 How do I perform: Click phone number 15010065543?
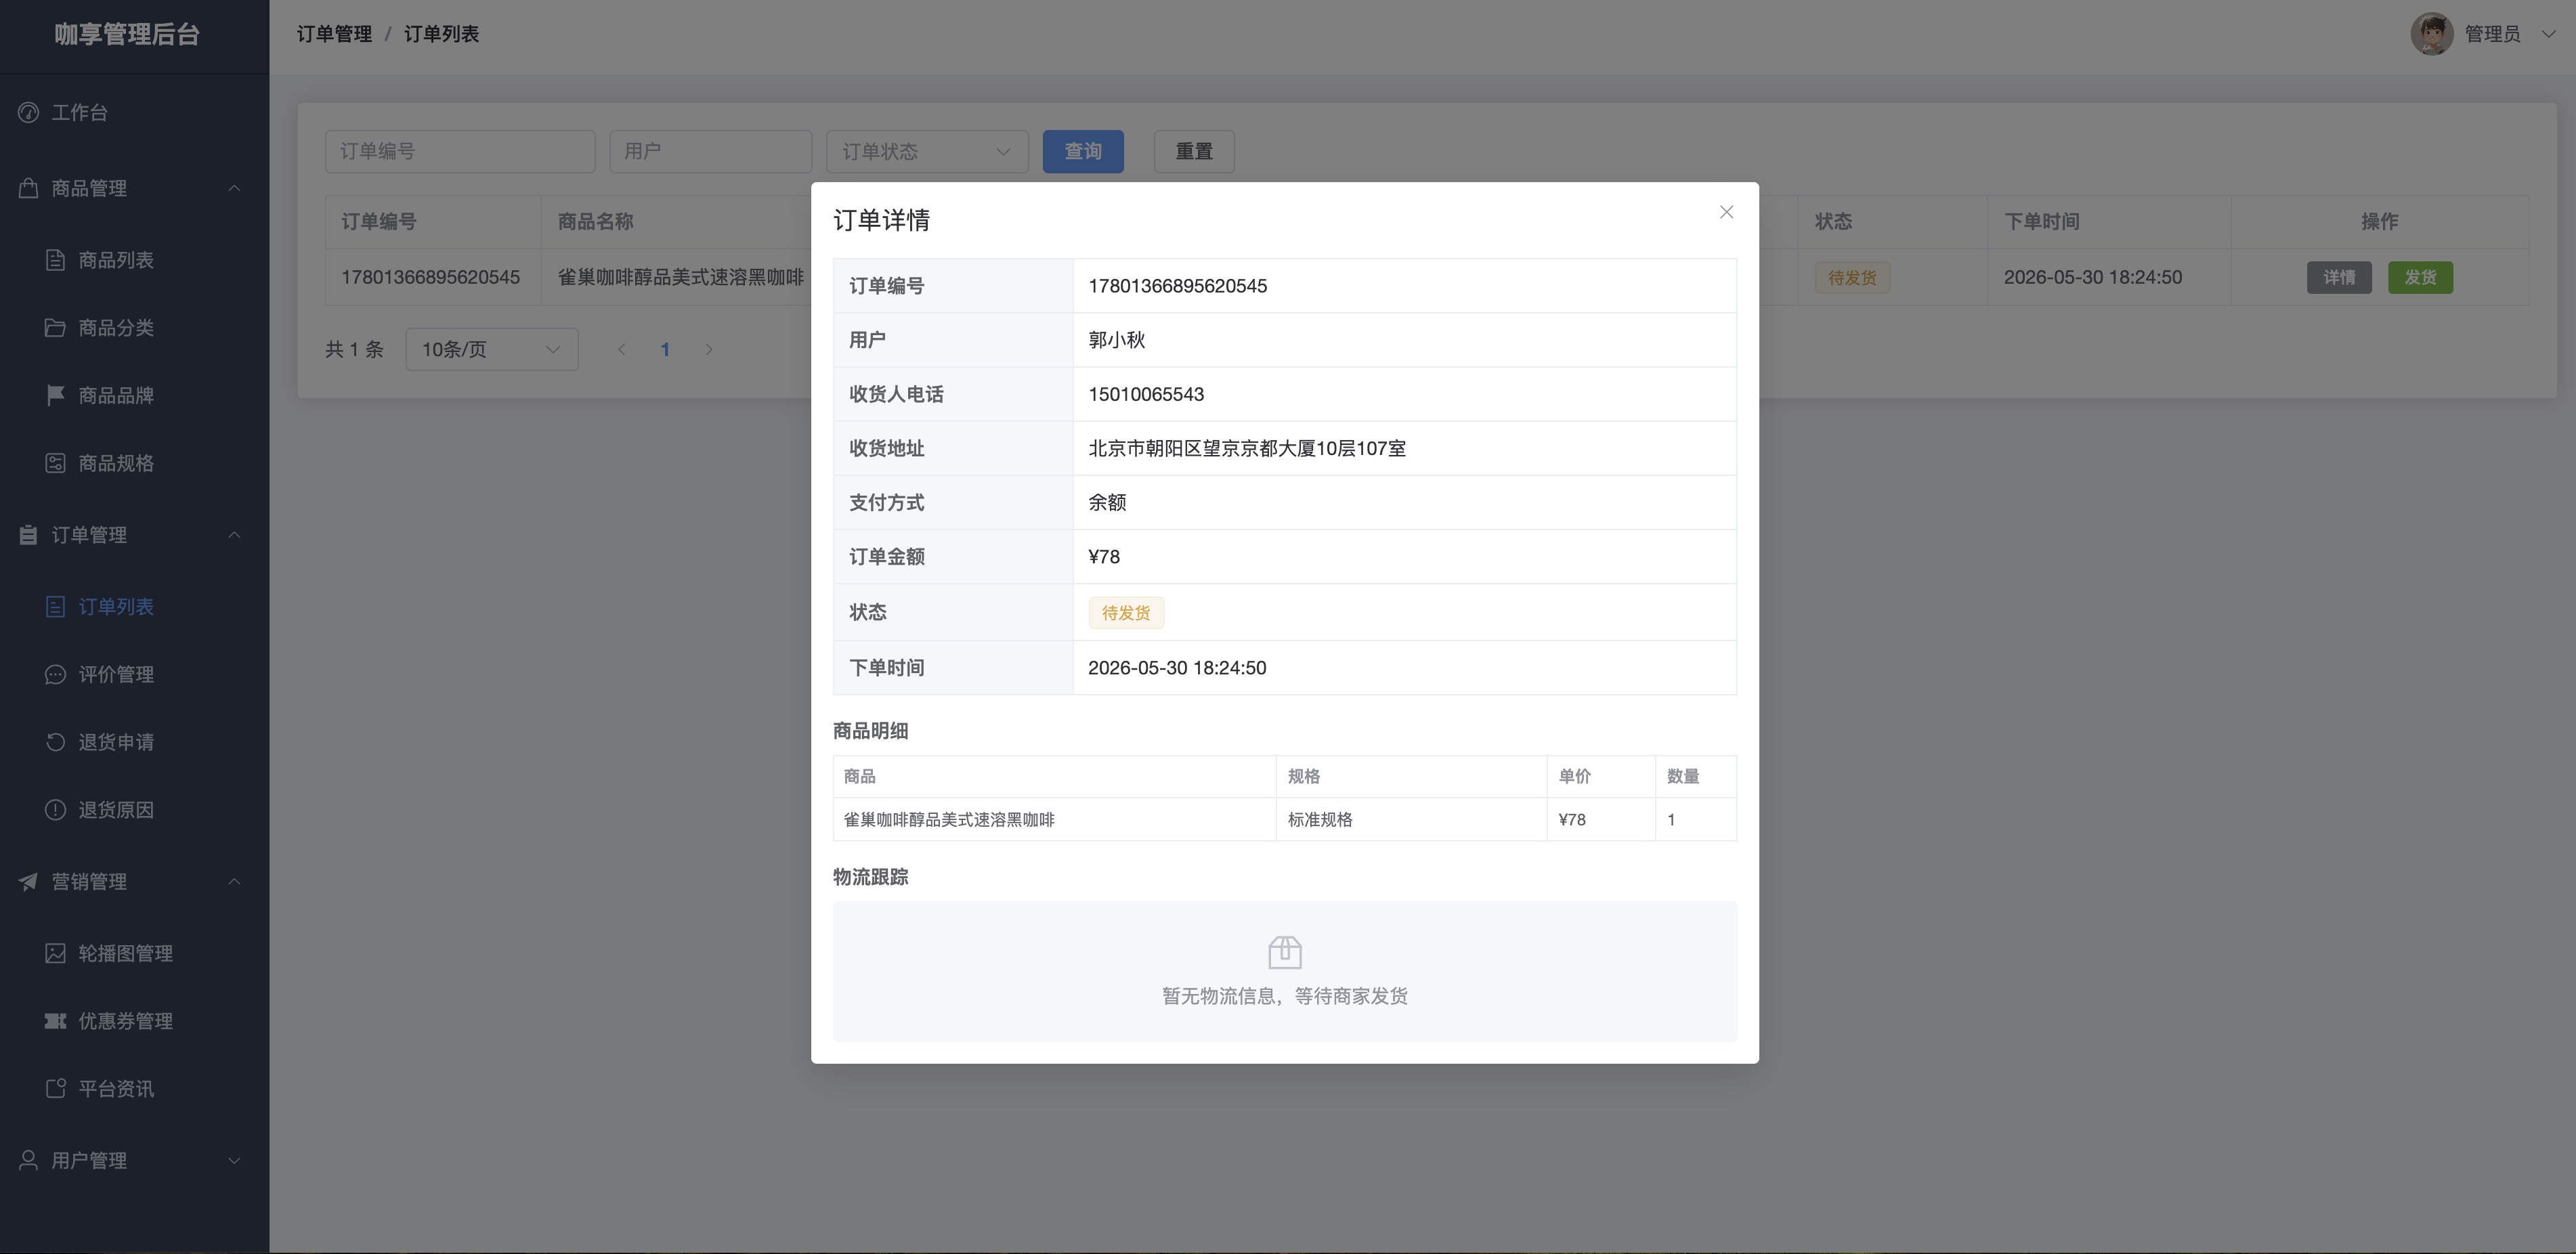[1146, 394]
